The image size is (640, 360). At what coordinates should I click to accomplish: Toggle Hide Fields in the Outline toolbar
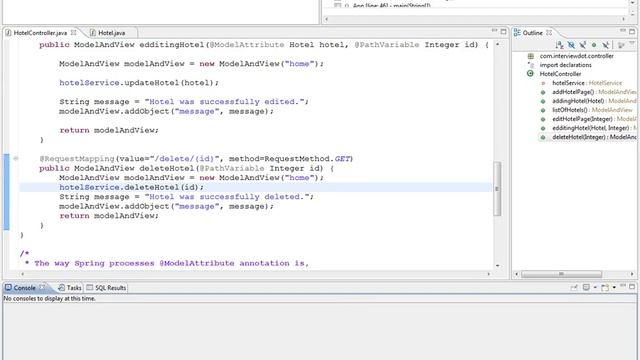click(x=571, y=45)
